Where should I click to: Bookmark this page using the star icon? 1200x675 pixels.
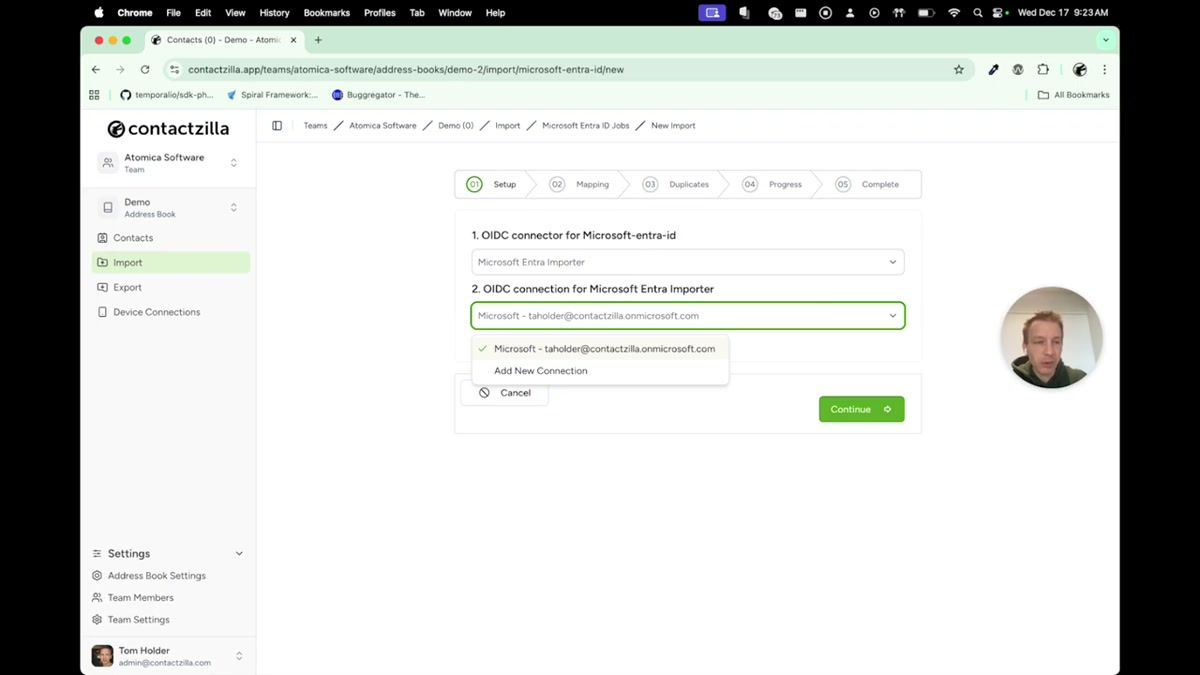click(x=958, y=69)
